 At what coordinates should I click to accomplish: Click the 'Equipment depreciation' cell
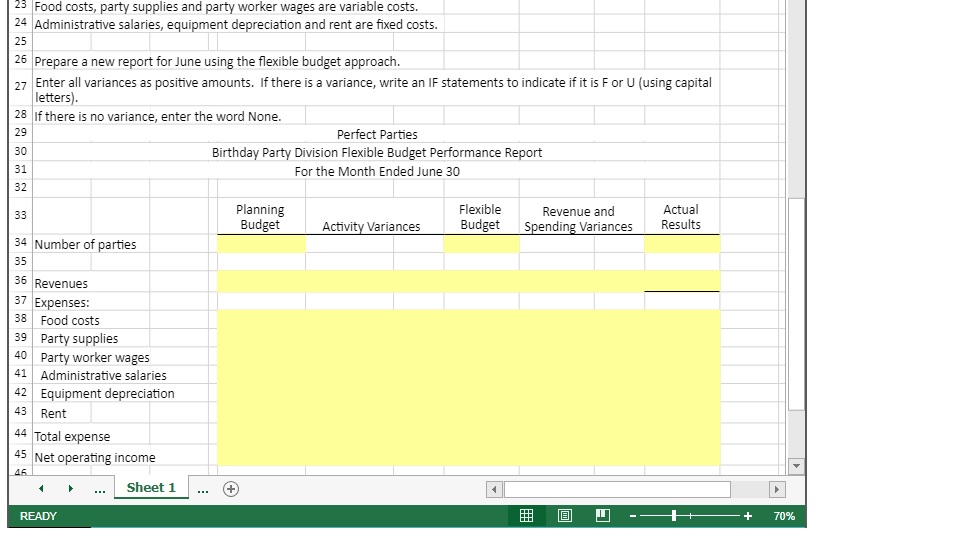click(107, 394)
